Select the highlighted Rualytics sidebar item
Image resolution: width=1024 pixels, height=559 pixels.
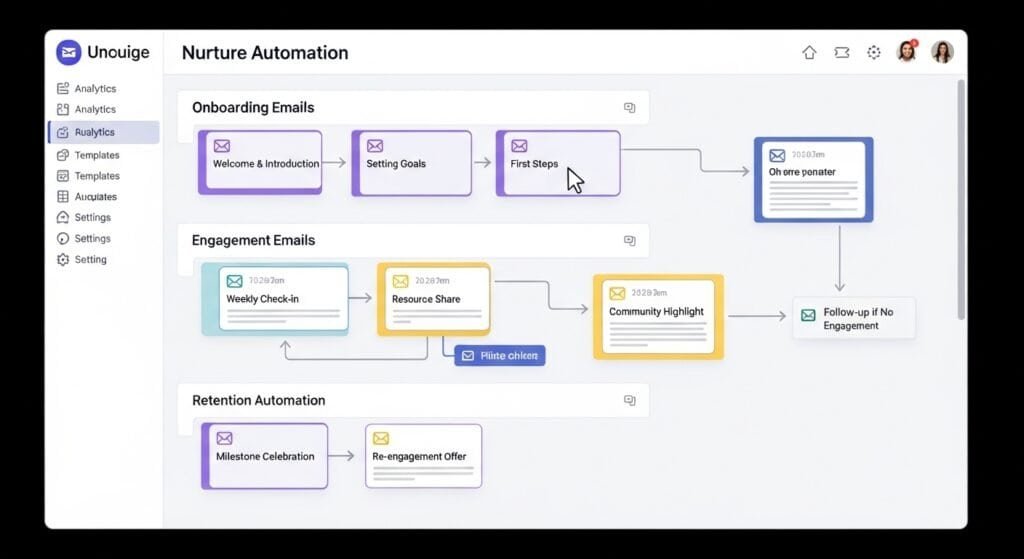tap(103, 132)
